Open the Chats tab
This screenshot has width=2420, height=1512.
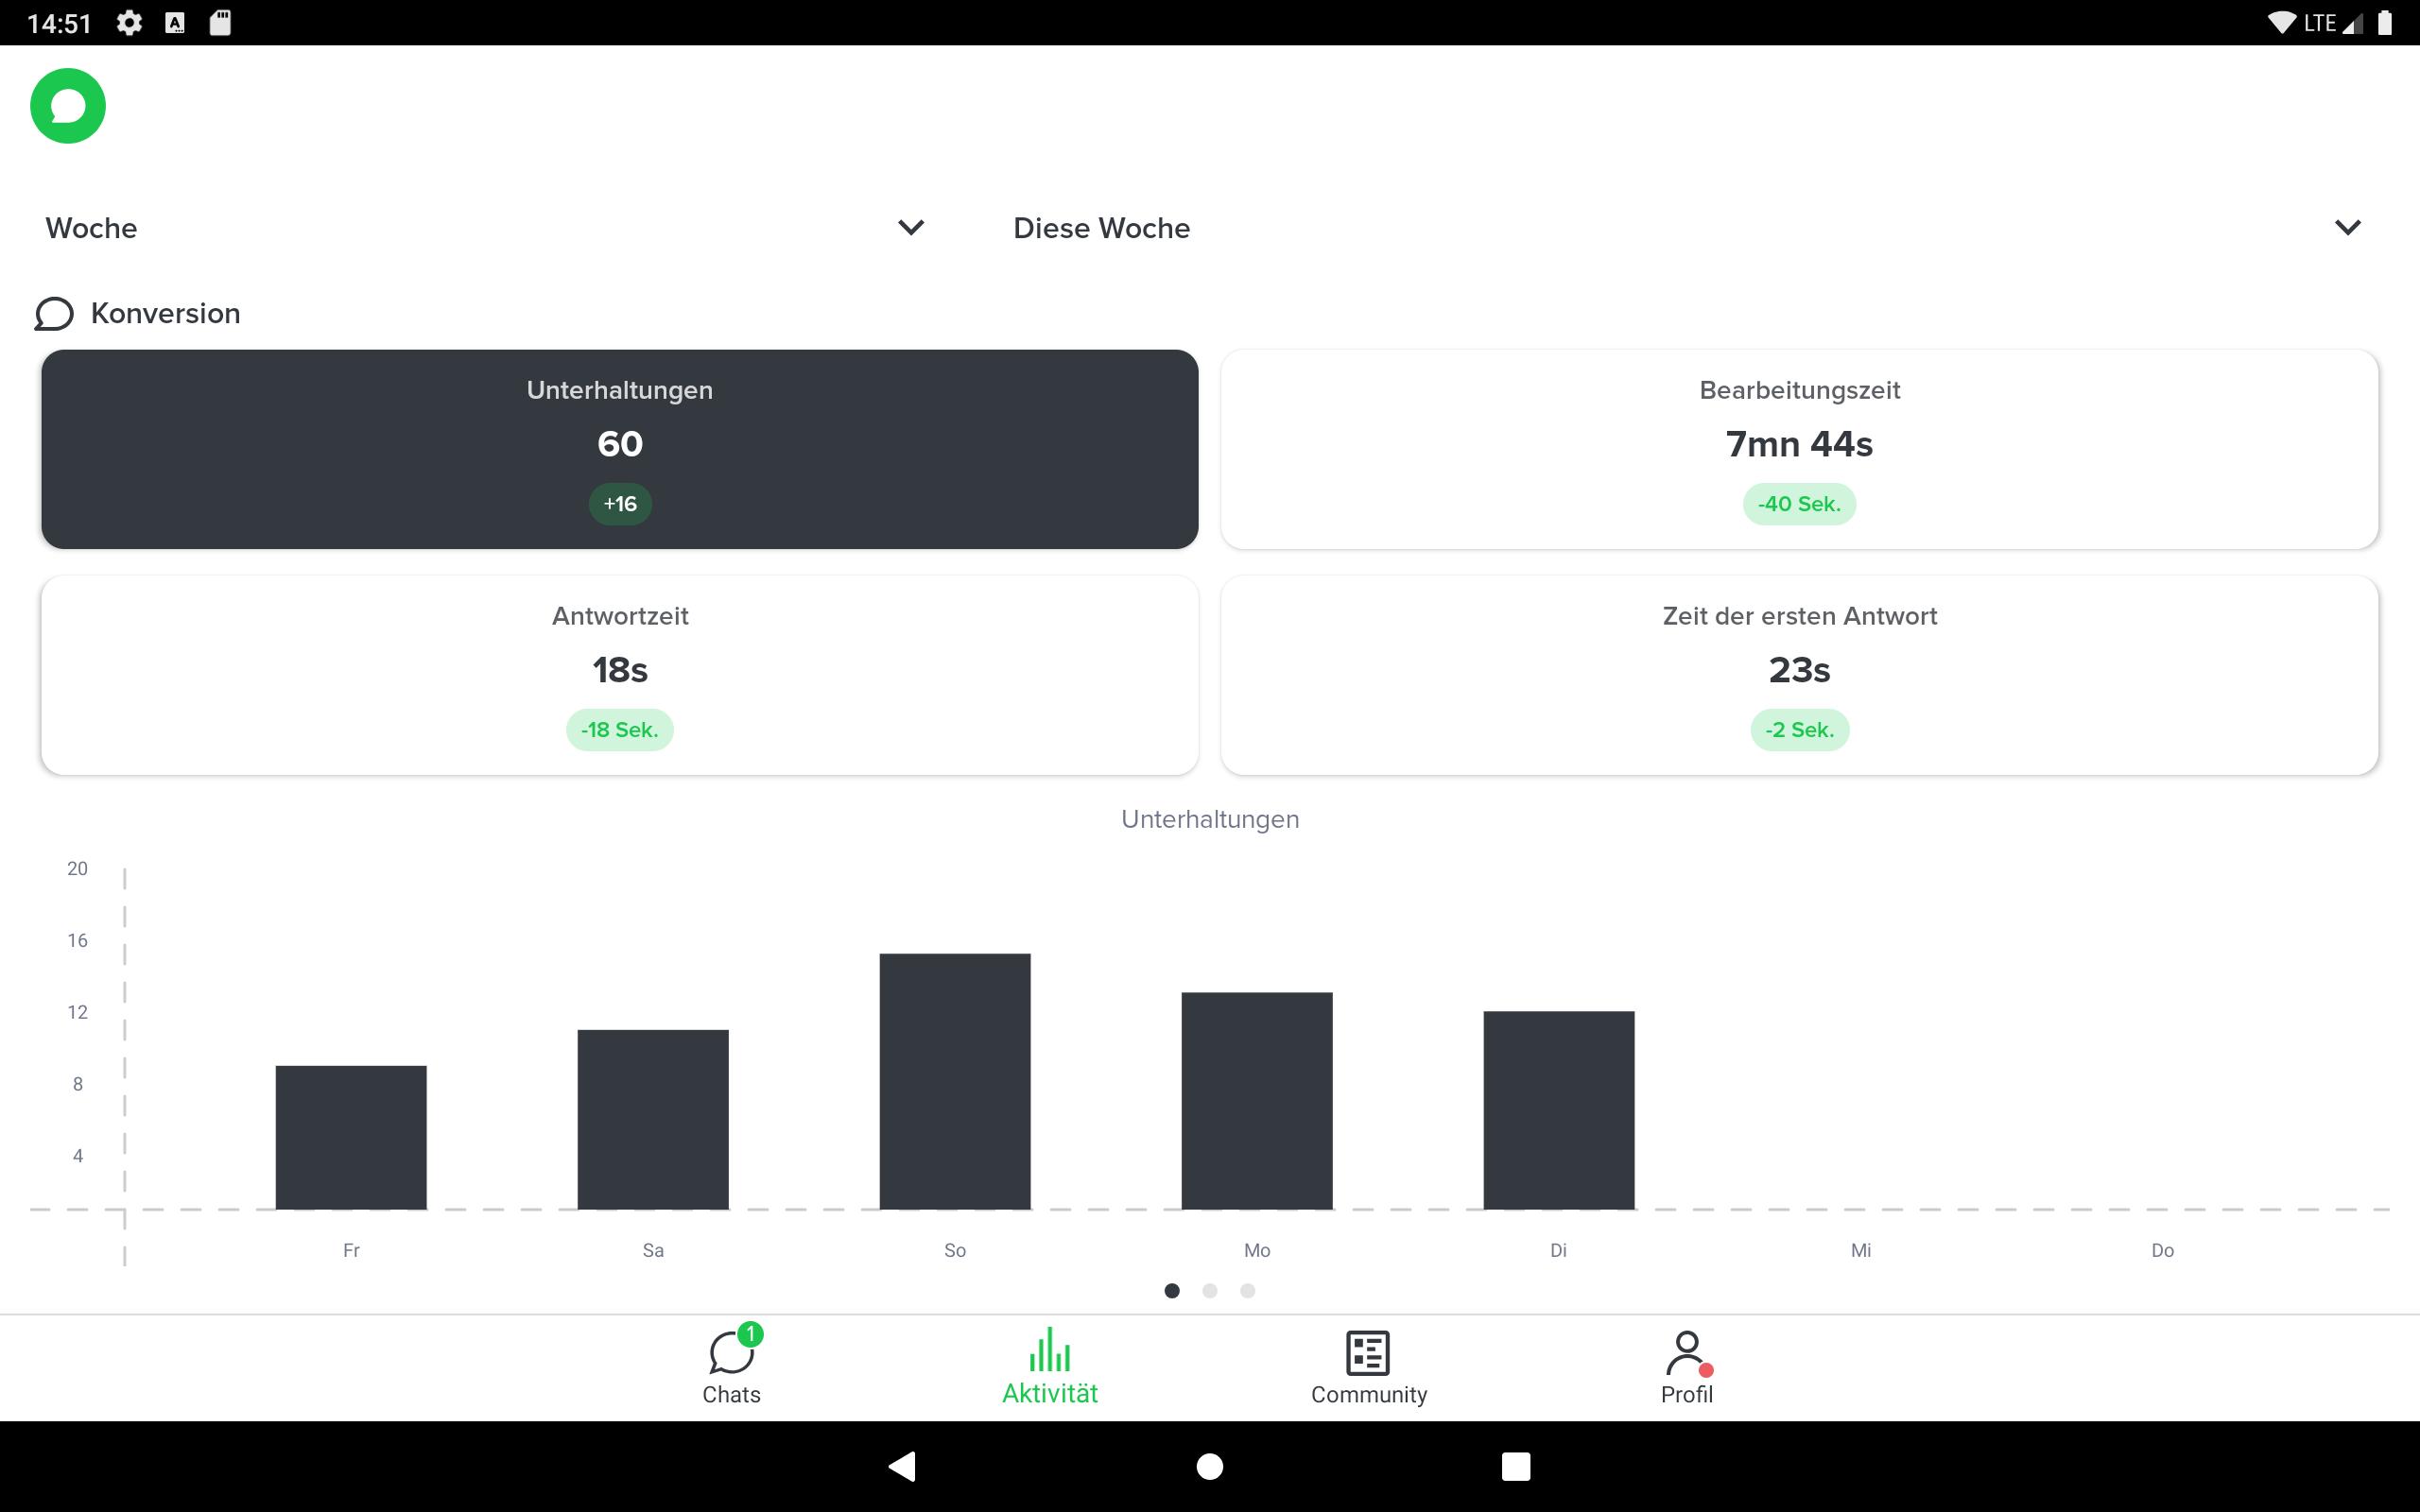point(732,1366)
